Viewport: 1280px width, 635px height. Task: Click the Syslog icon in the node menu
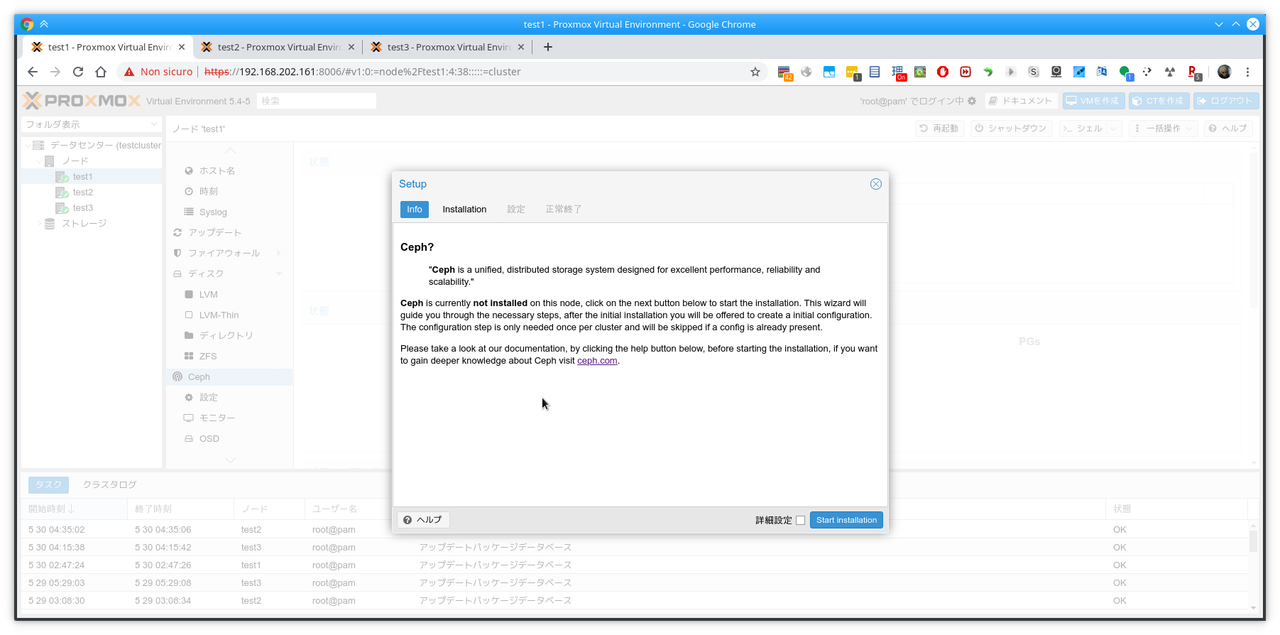(189, 212)
